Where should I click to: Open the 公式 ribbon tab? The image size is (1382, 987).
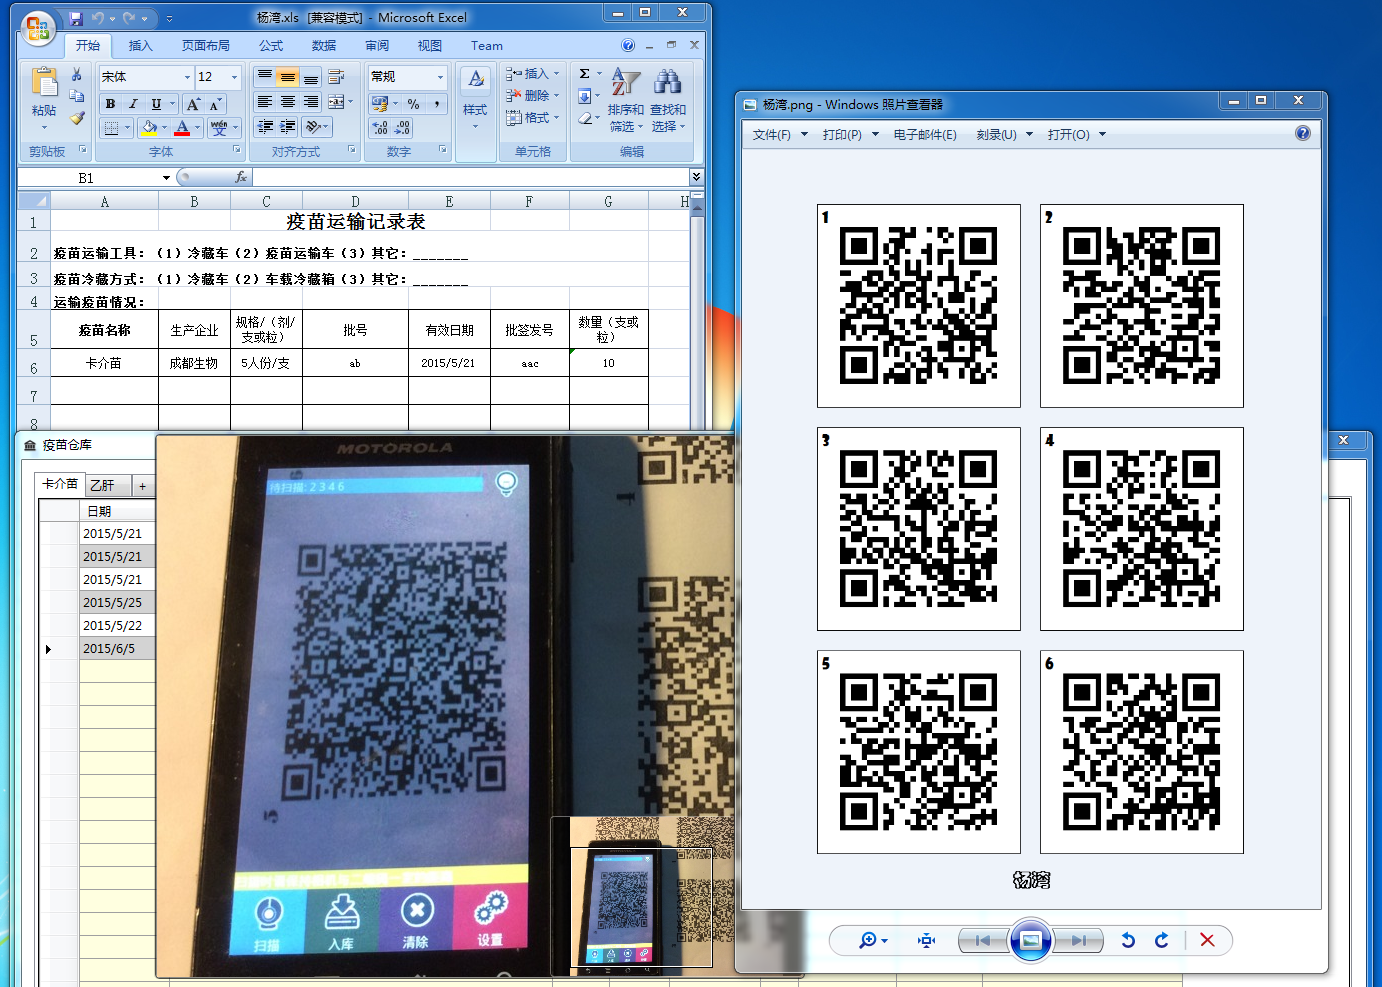tap(271, 46)
